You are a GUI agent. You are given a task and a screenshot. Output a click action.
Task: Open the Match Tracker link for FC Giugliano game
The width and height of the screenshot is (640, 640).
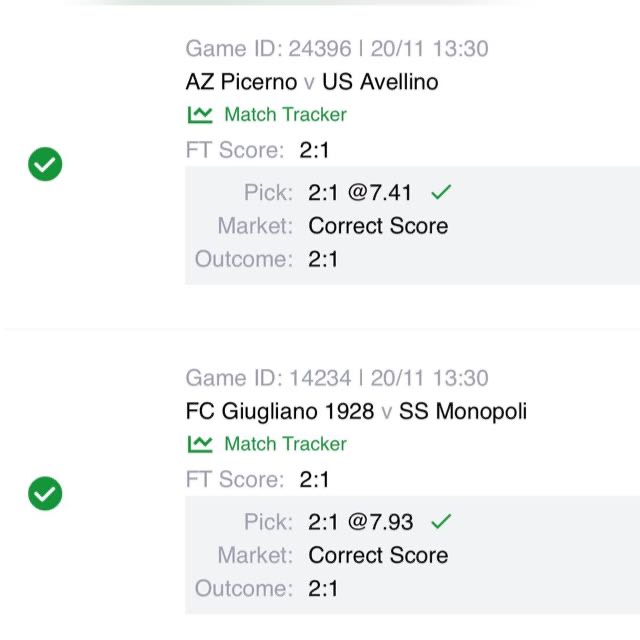pyautogui.click(x=285, y=444)
